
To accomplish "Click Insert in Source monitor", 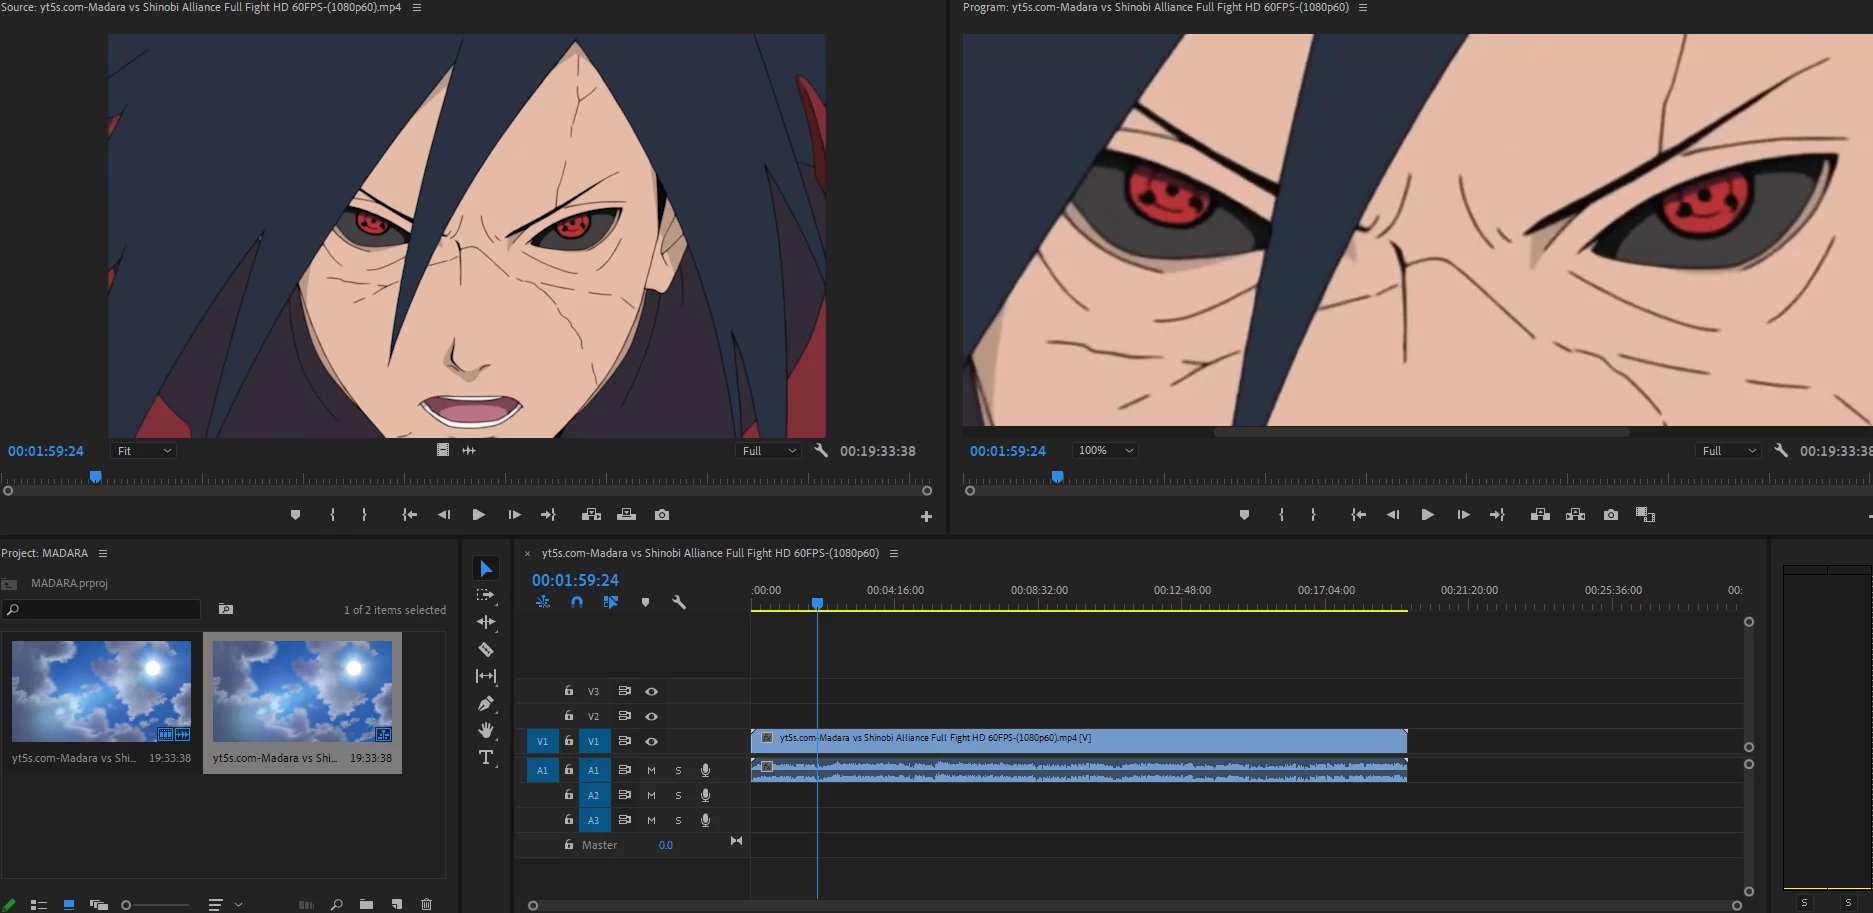I will point(591,515).
